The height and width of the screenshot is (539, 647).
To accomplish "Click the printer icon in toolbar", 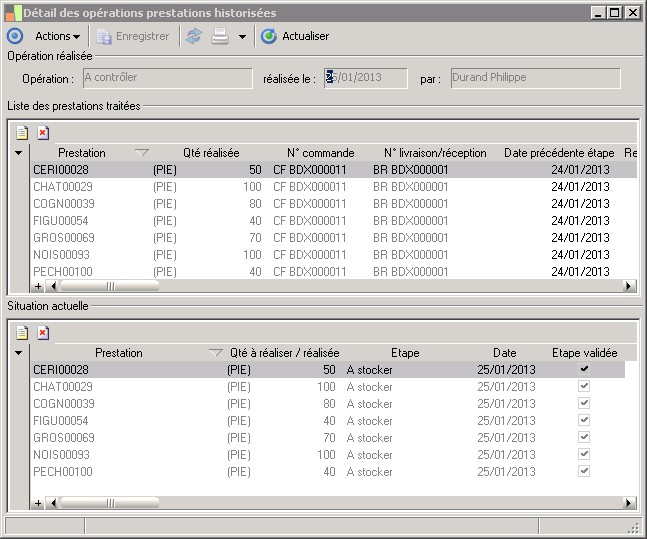I will coord(220,36).
